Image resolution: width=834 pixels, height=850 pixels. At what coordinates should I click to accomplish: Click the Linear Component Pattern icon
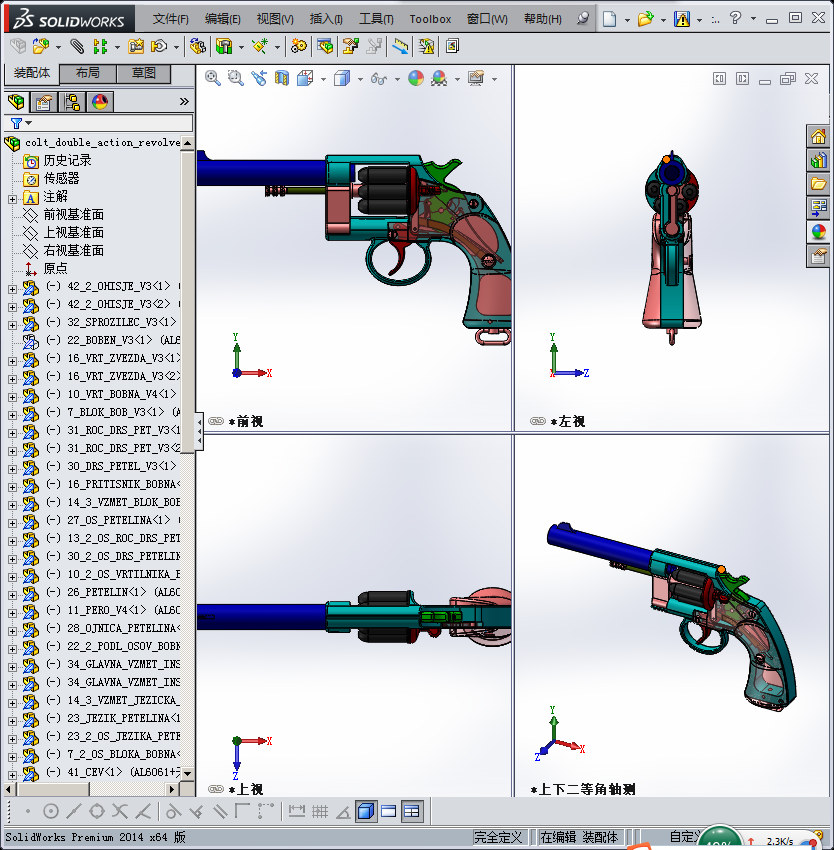click(100, 47)
